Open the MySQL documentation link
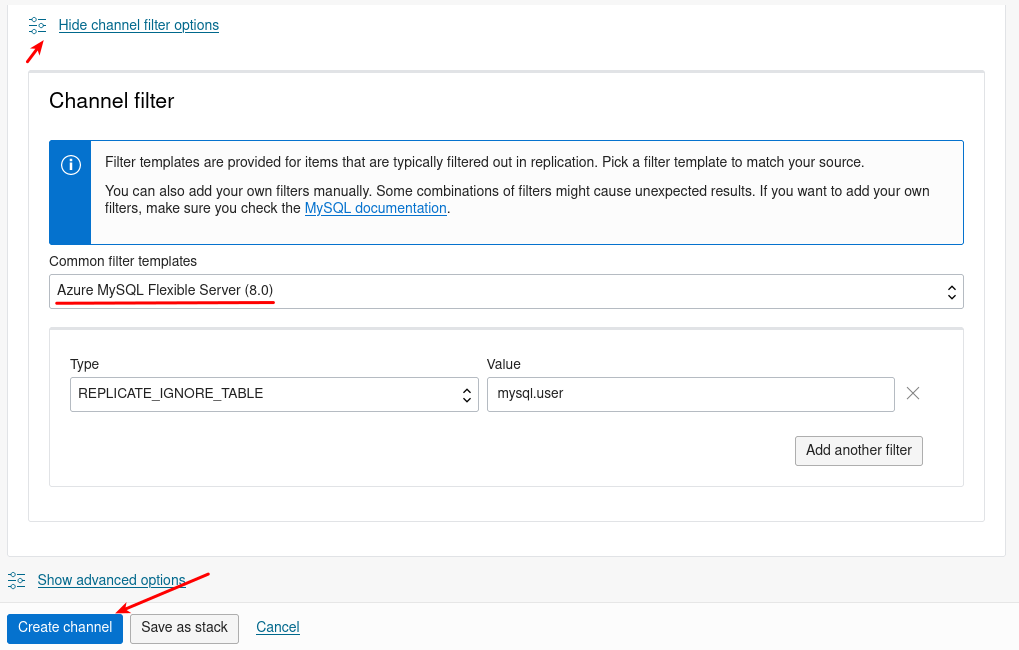Viewport: 1019px width, 650px height. [x=375, y=208]
